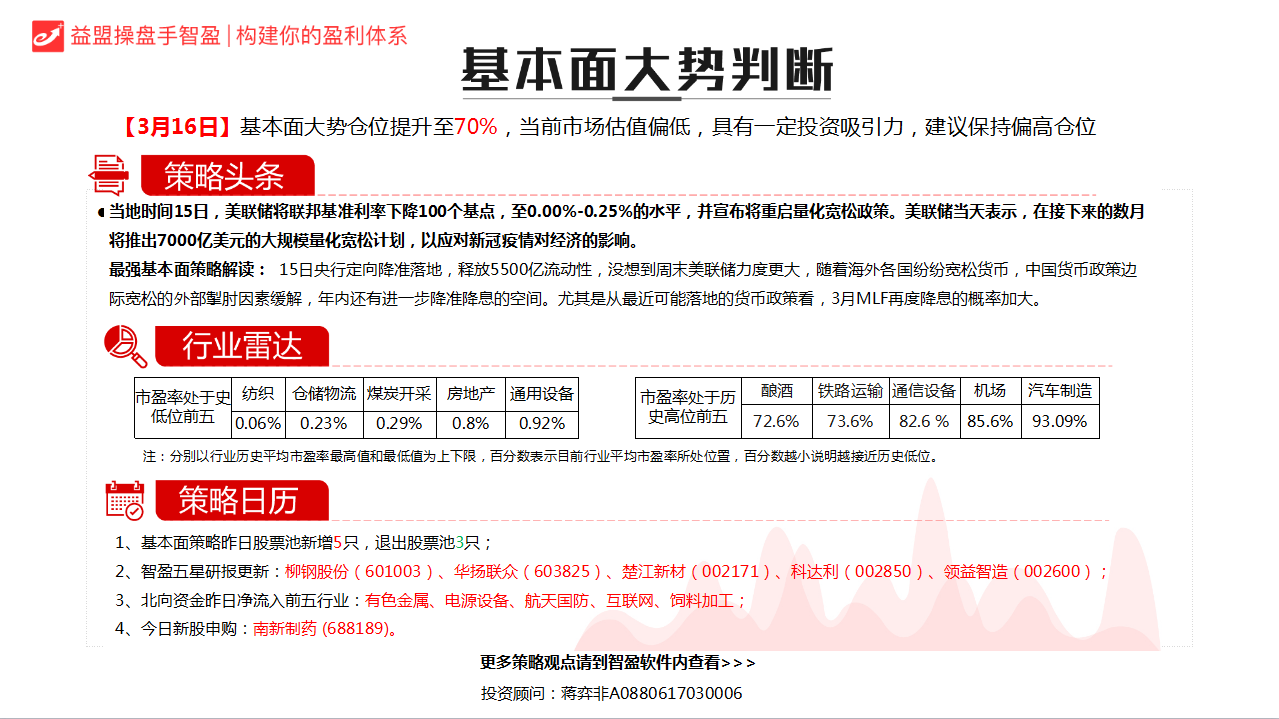
Task: Click the calendar icon beside 策略日历
Action: [125, 500]
